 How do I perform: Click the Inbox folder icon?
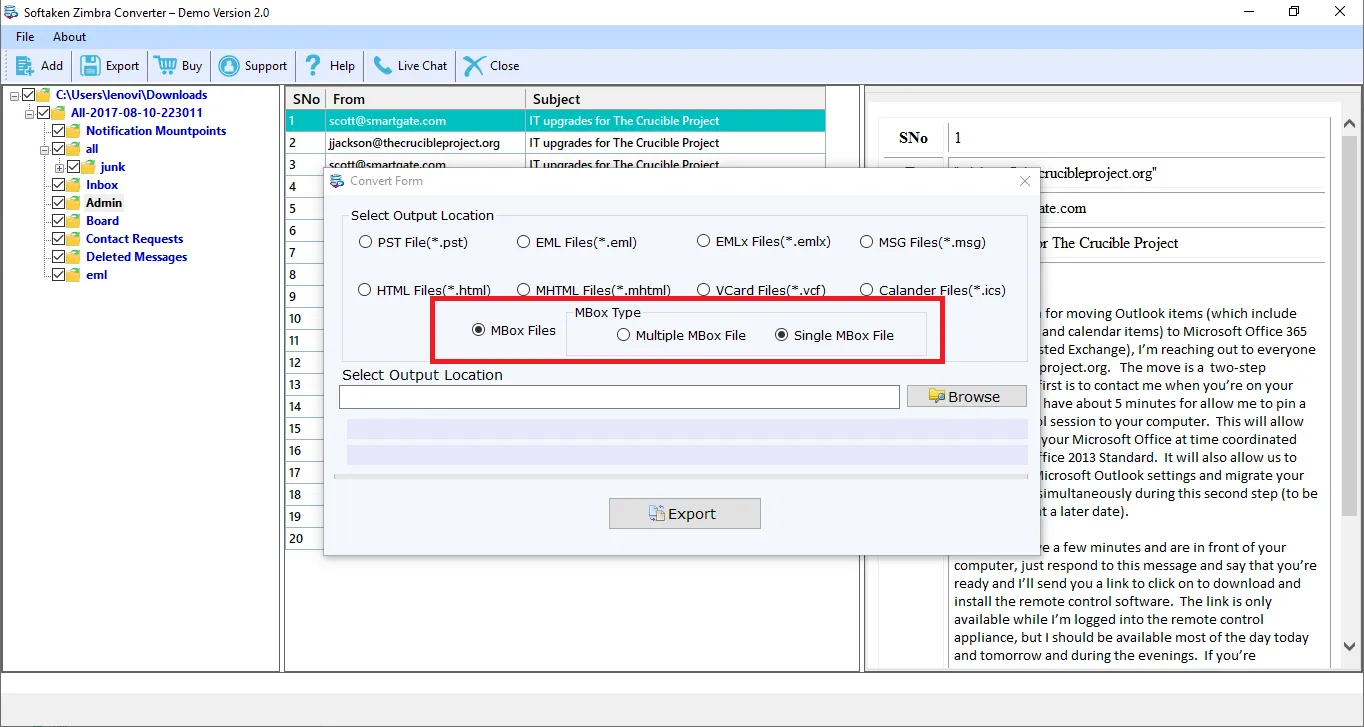tap(74, 185)
